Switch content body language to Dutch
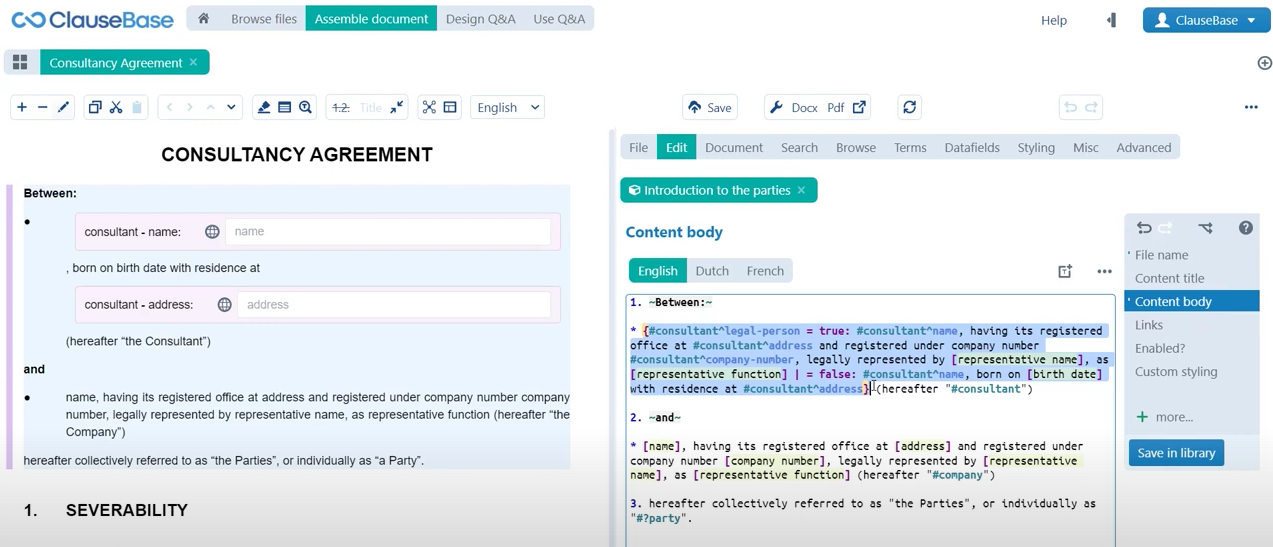The width and height of the screenshot is (1273, 547). pos(712,271)
